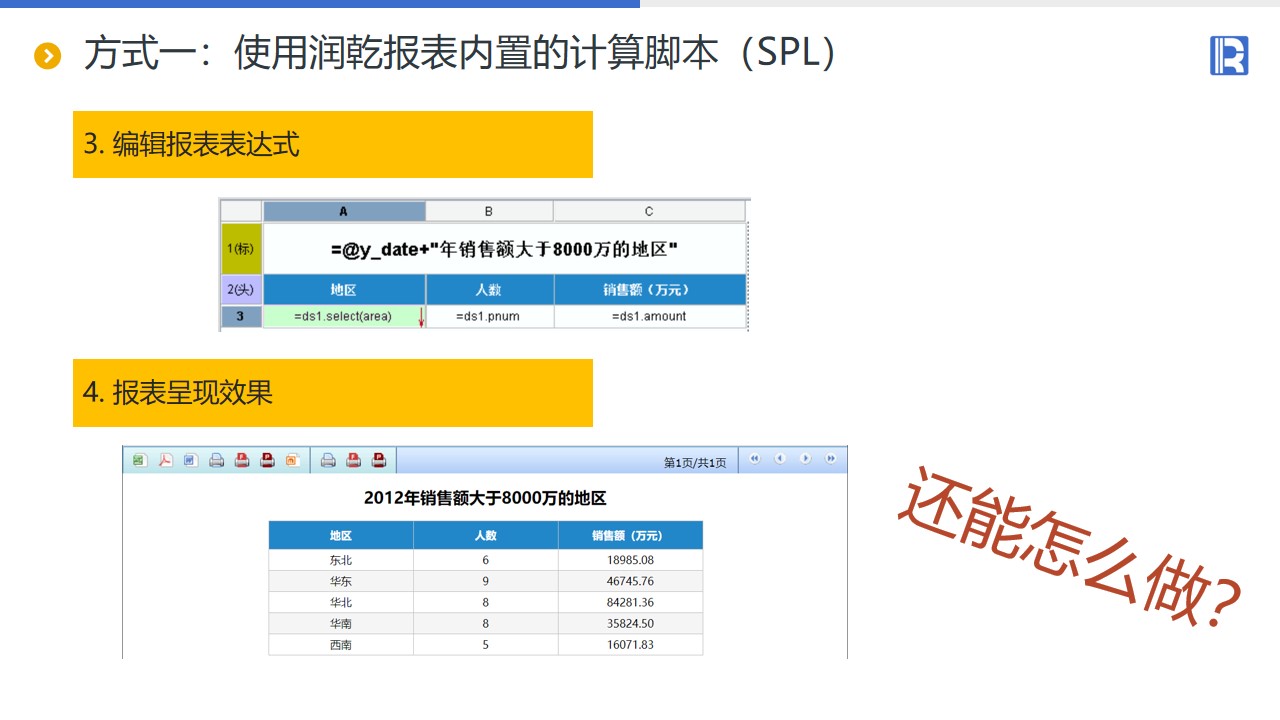The width and height of the screenshot is (1280, 720).
Task: Click the sales value 35824.50
Action: tap(630, 623)
